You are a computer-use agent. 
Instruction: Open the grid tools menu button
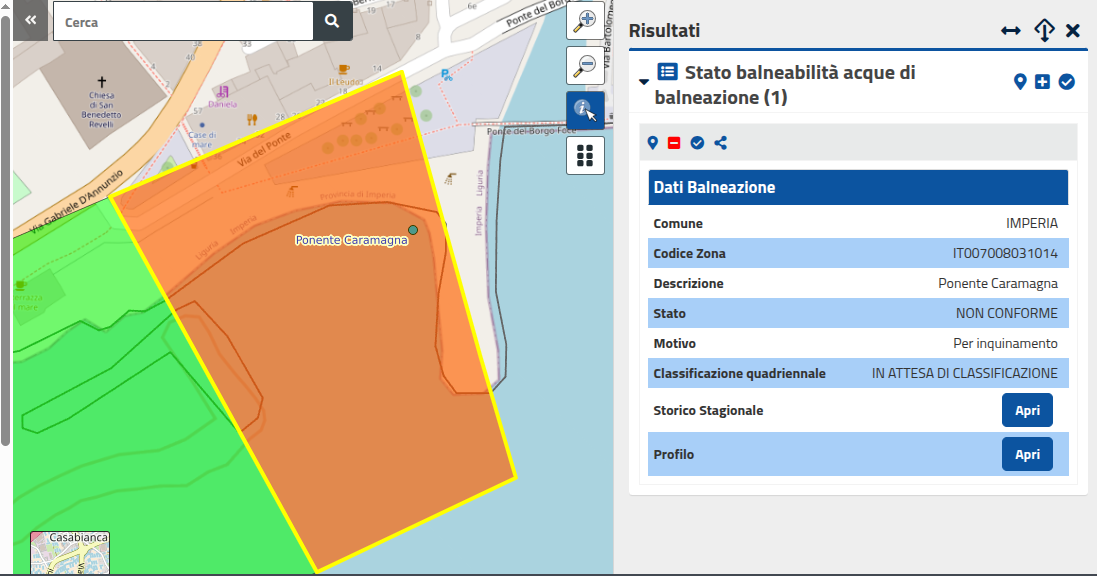pyautogui.click(x=585, y=155)
